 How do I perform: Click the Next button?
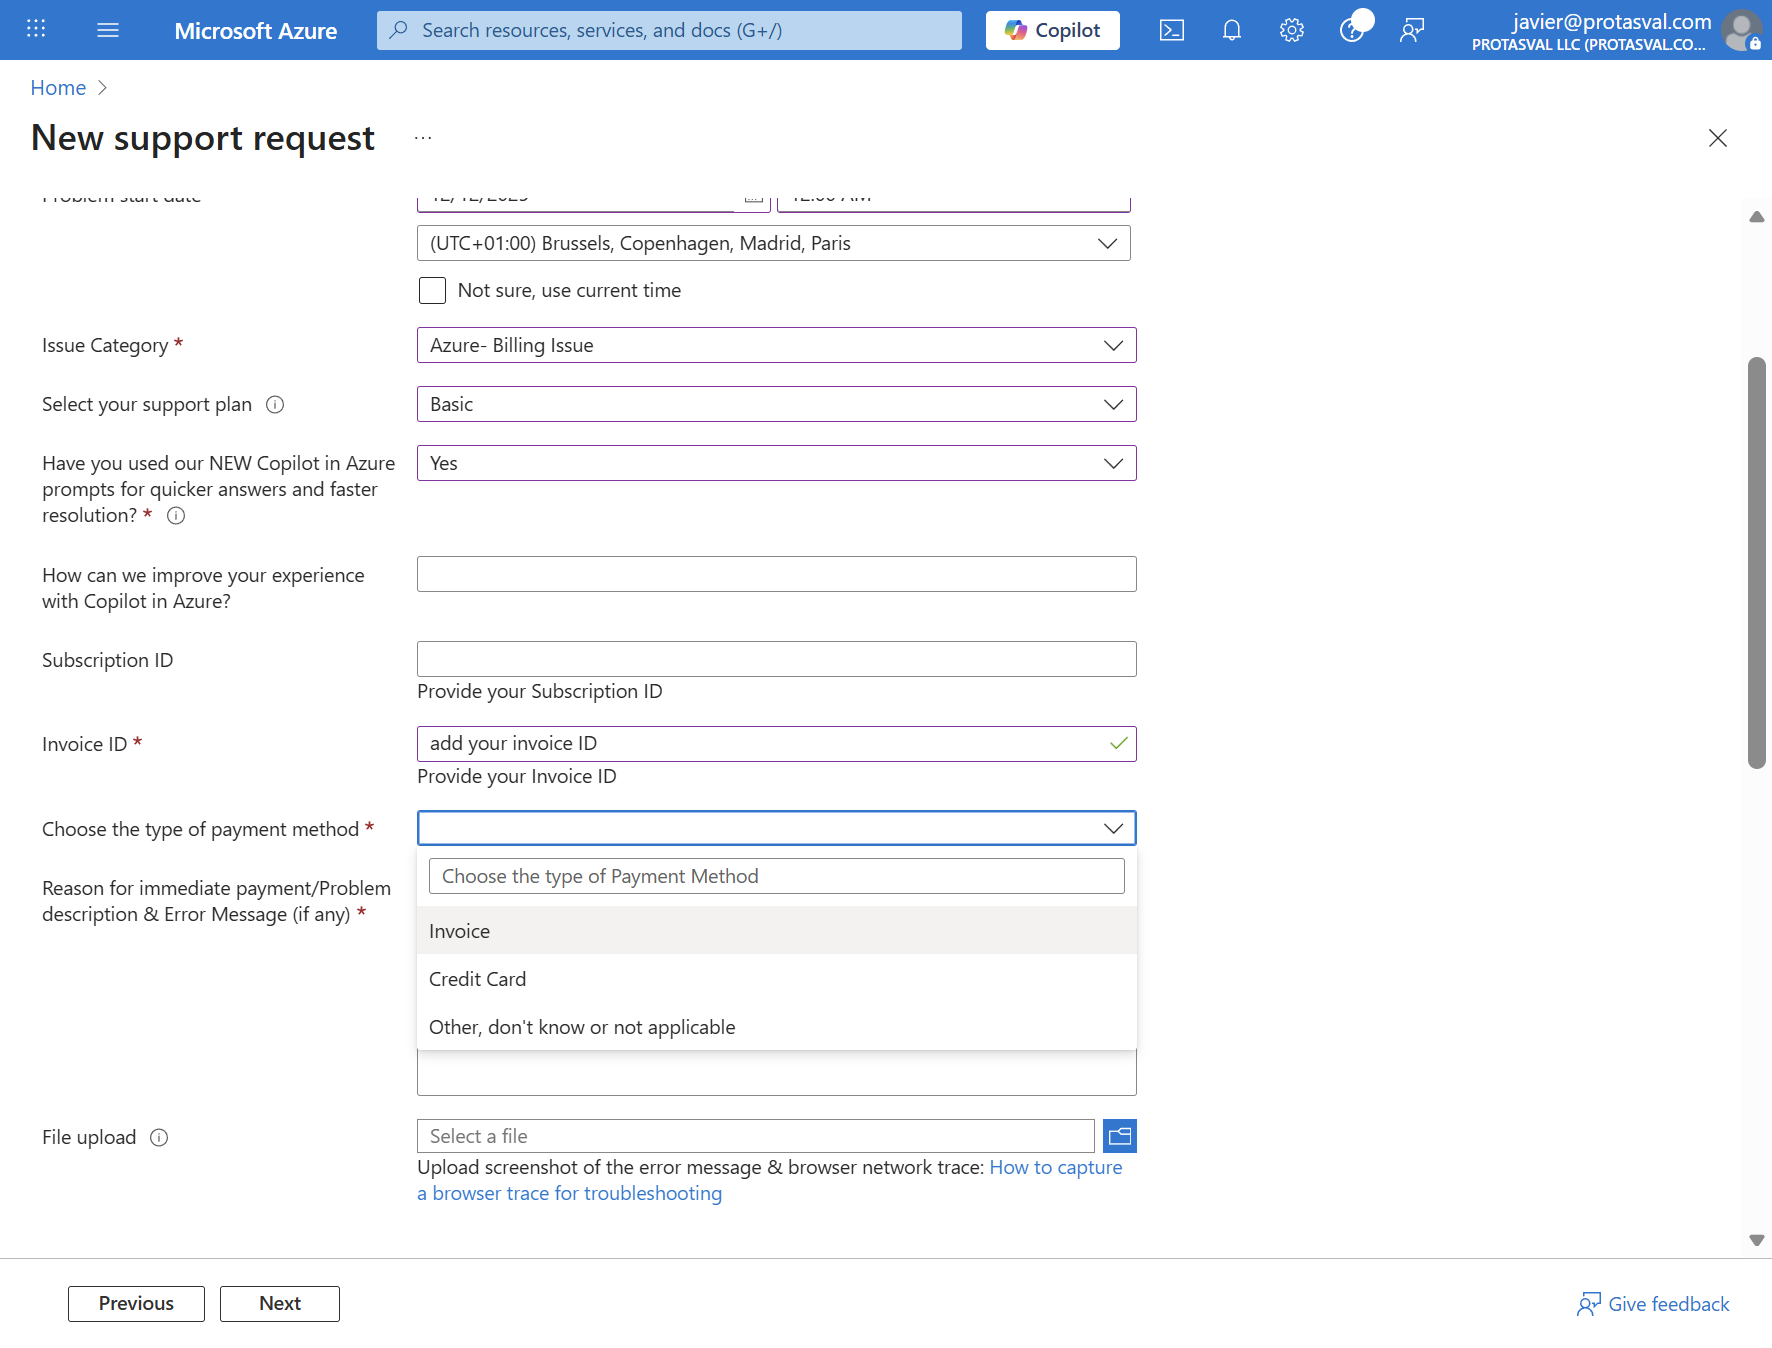[280, 1304]
